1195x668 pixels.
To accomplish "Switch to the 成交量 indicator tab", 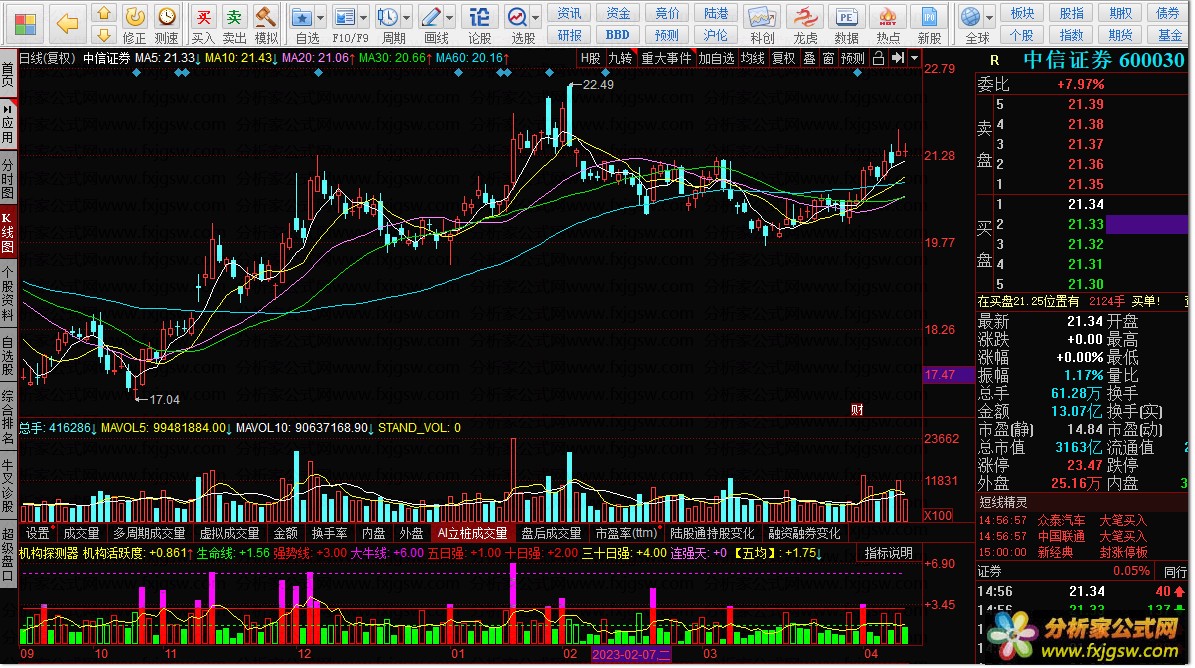I will [82, 533].
